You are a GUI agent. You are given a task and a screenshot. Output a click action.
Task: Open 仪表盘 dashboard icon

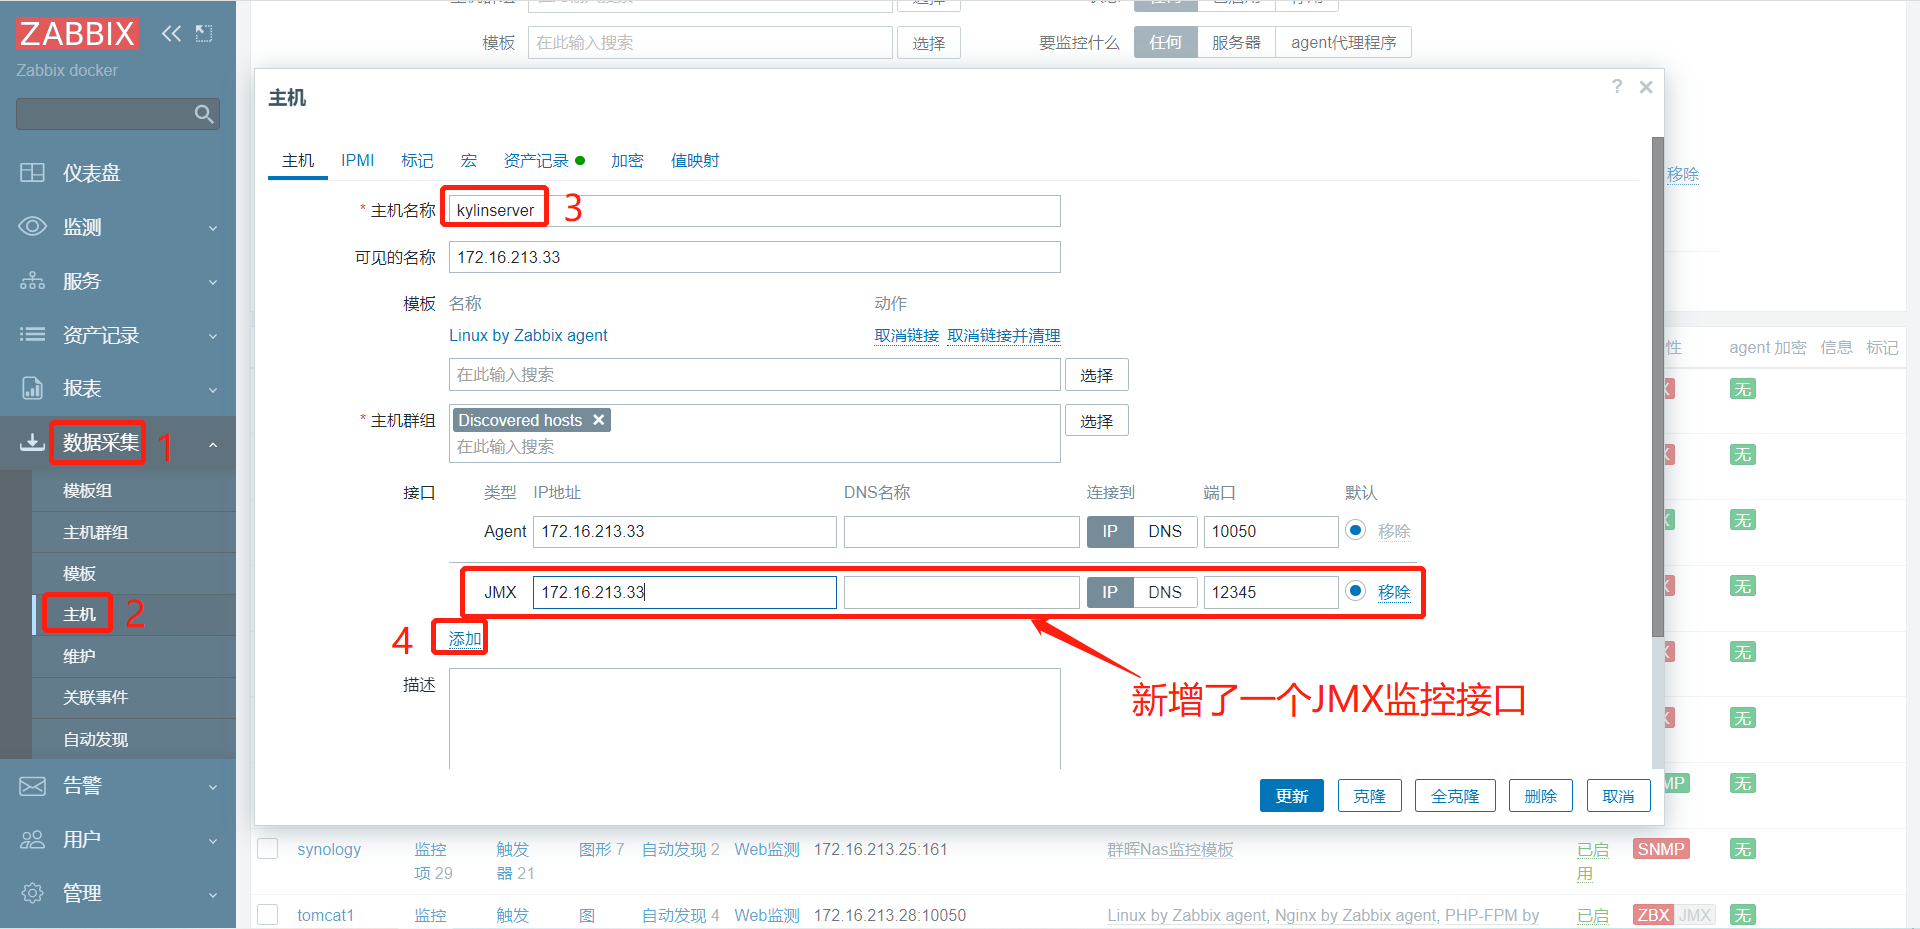tap(32, 173)
